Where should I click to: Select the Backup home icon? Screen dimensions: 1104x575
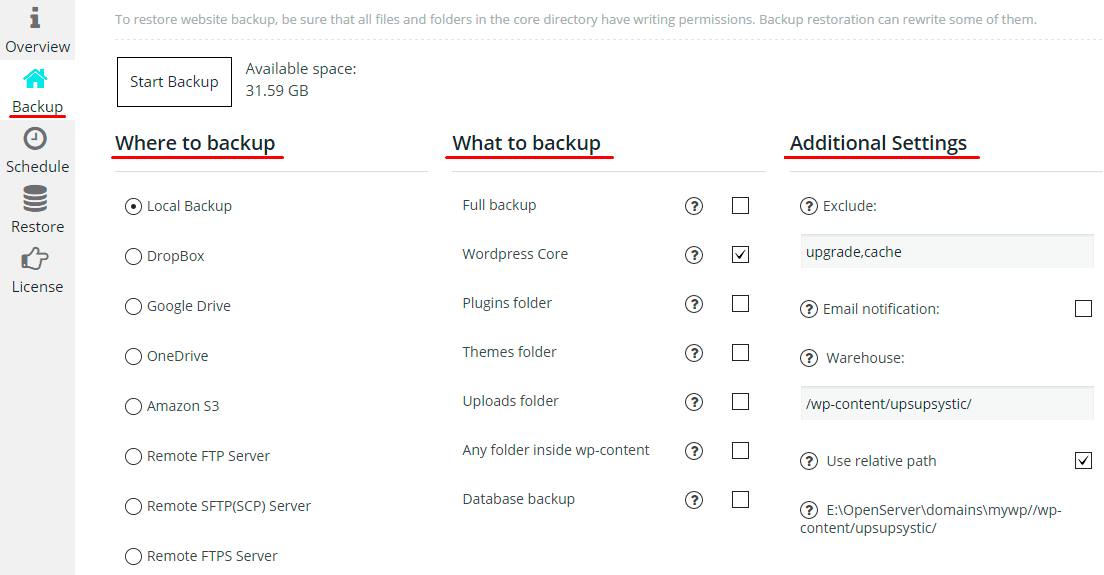35,78
